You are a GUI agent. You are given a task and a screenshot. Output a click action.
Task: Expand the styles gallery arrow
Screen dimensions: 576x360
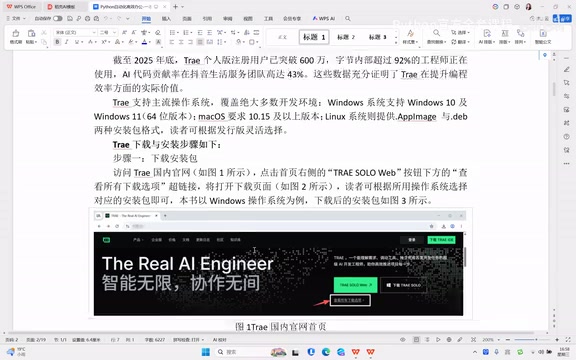tap(396, 43)
